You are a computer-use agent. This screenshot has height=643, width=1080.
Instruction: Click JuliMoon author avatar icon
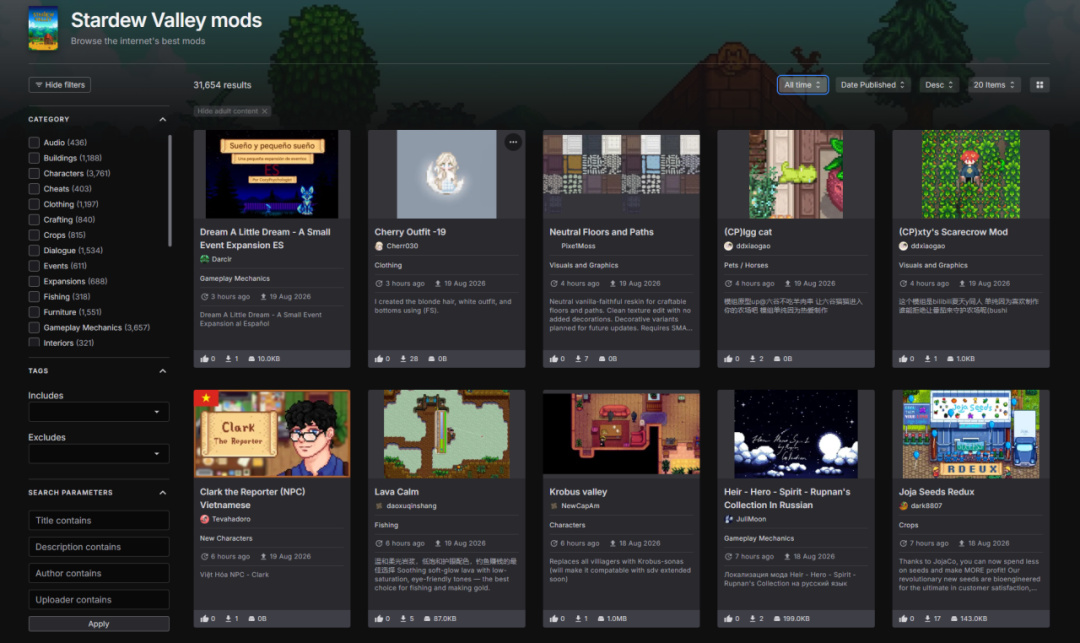(x=729, y=519)
